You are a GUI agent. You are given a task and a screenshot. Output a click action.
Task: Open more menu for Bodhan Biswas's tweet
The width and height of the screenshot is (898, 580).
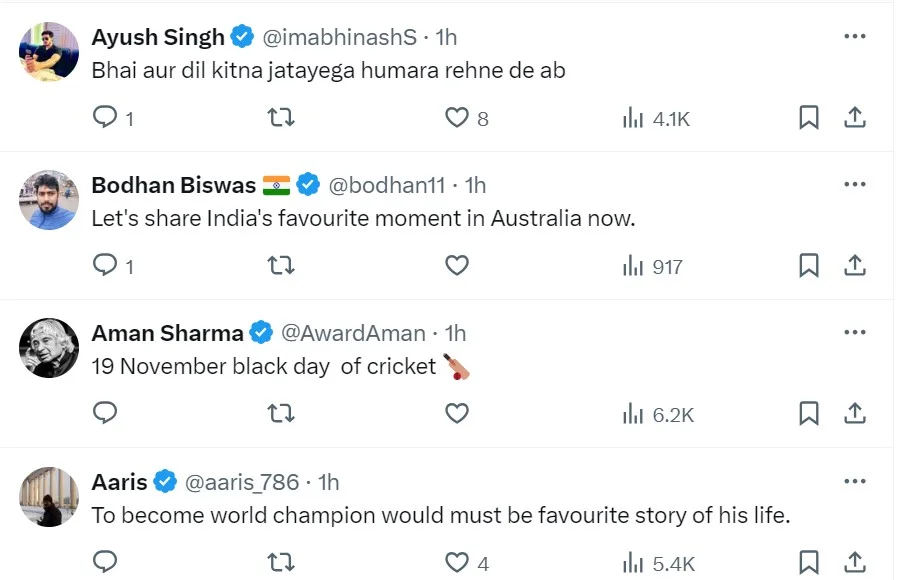(x=854, y=185)
